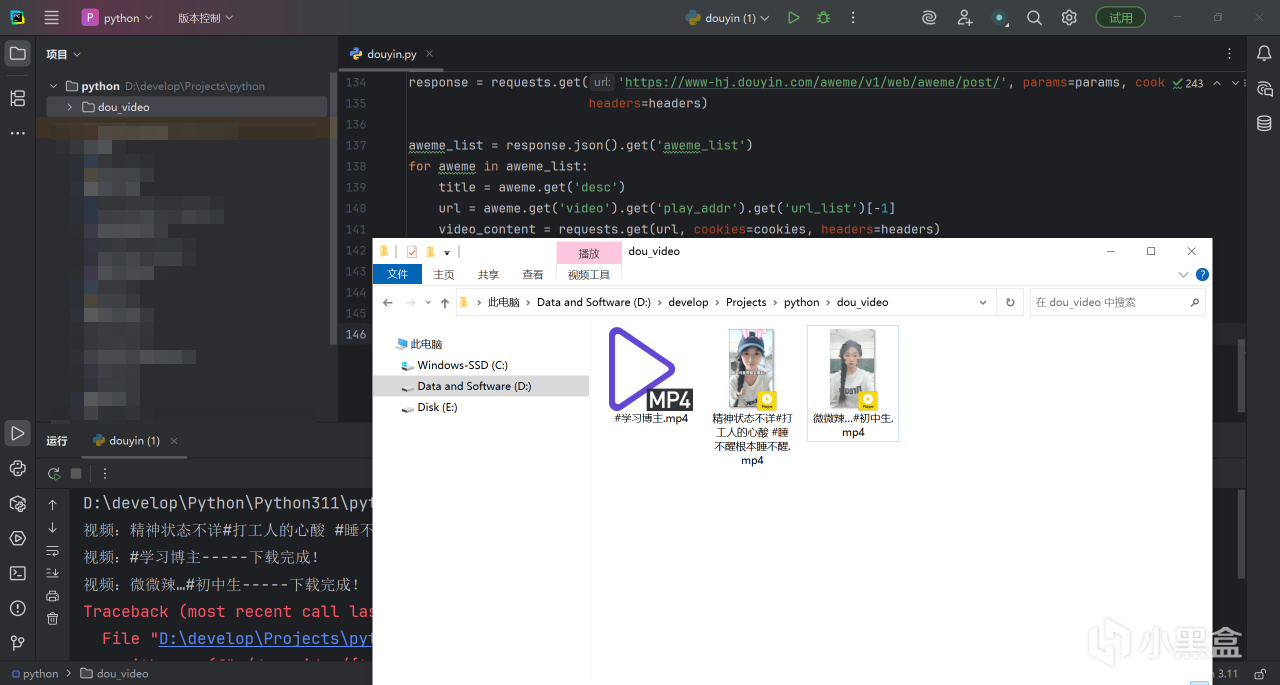Open Explorer recent locations dropdown arrow

[x=428, y=302]
